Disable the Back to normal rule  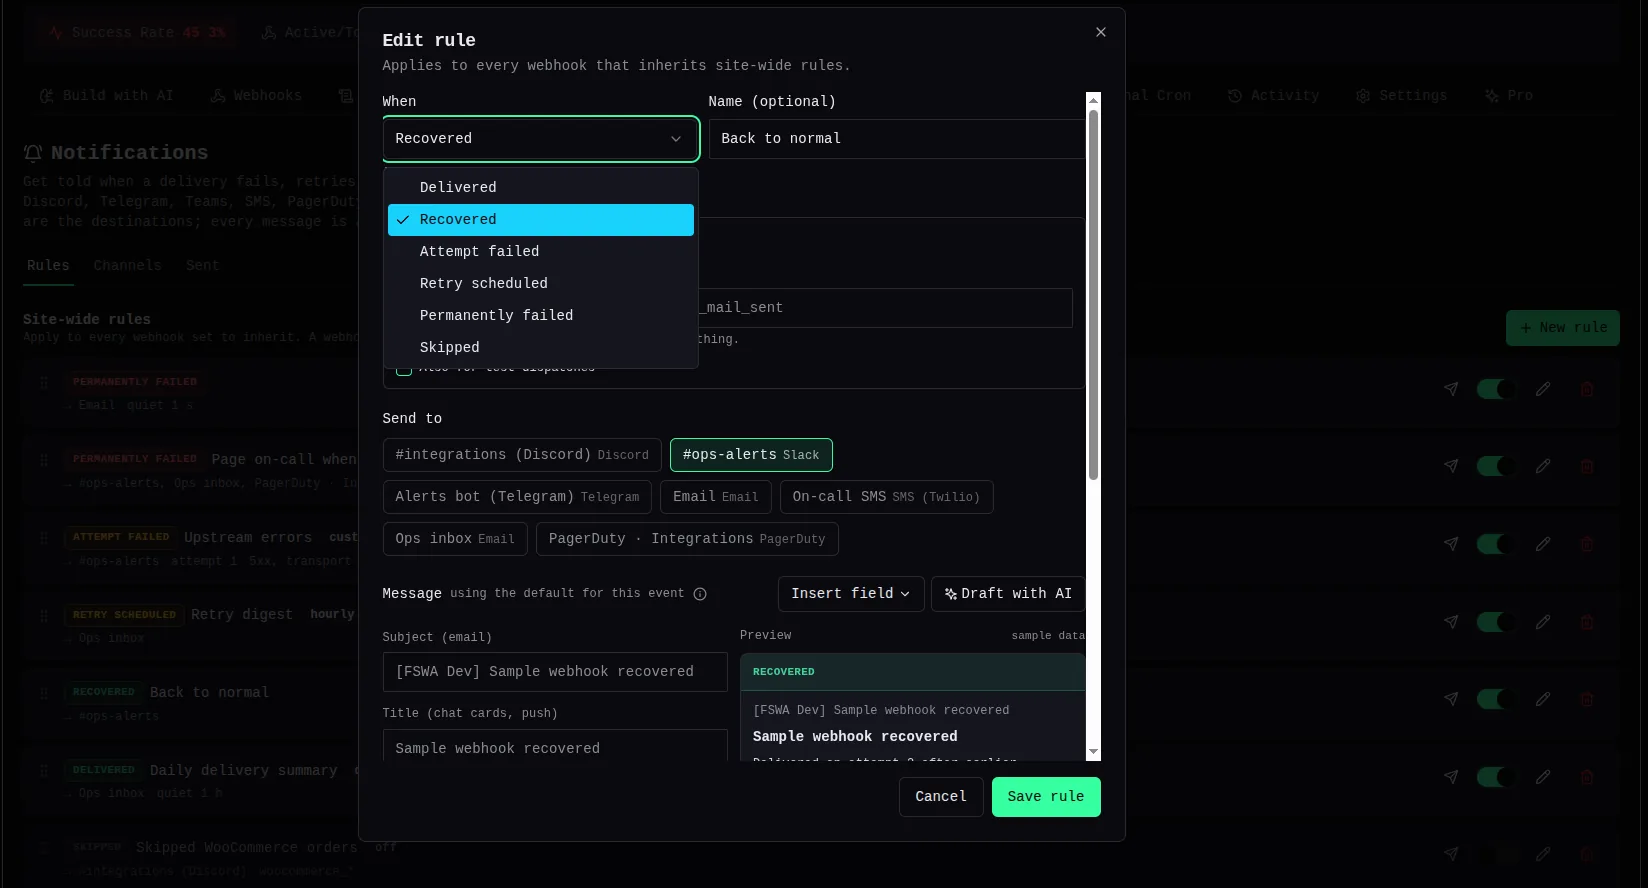pos(1496,699)
